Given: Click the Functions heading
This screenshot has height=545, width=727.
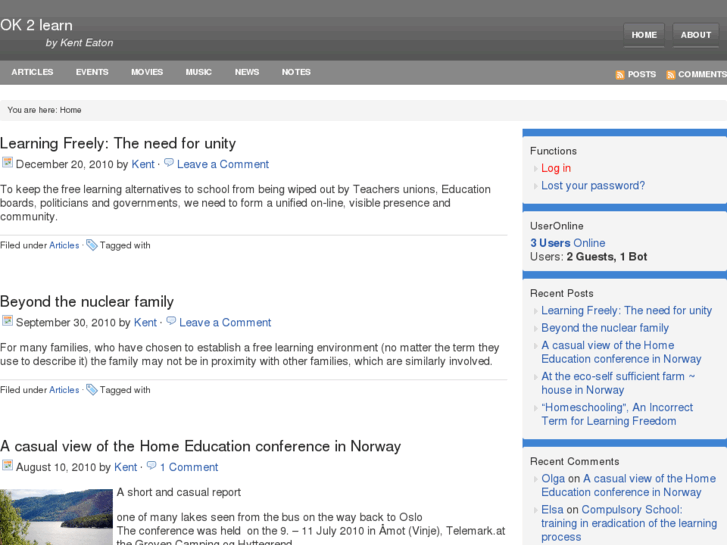Looking at the screenshot, I should tap(553, 151).
